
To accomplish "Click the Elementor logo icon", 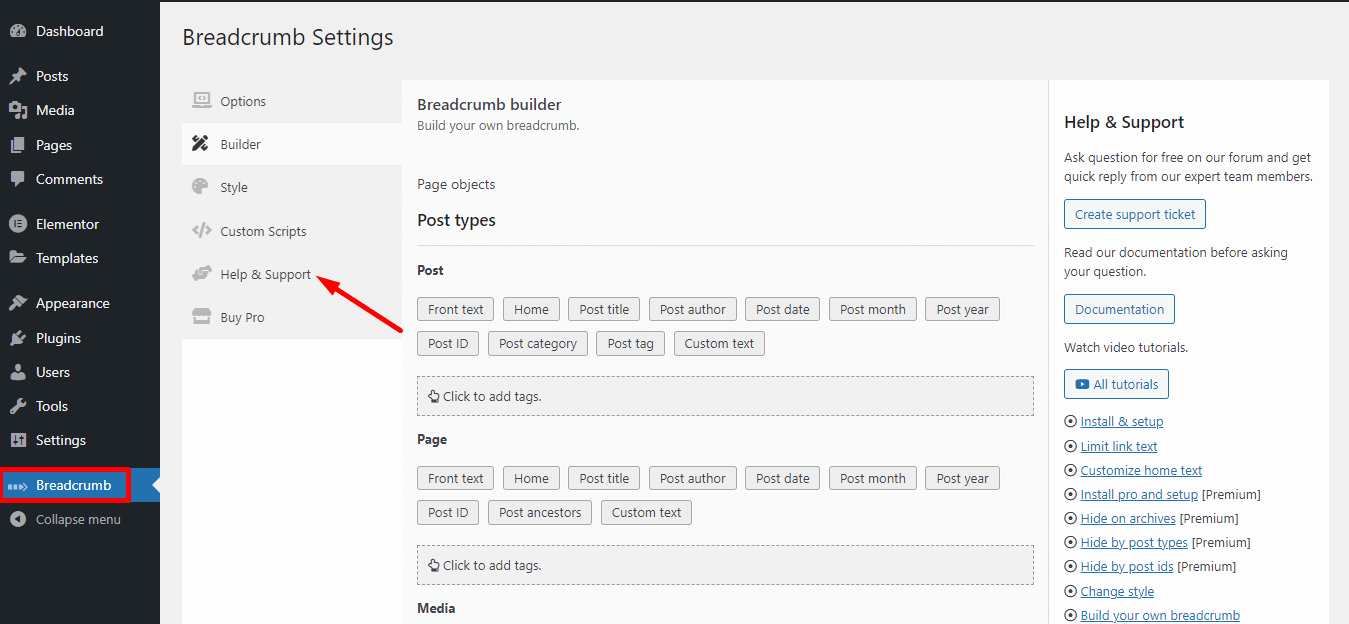I will pos(18,224).
